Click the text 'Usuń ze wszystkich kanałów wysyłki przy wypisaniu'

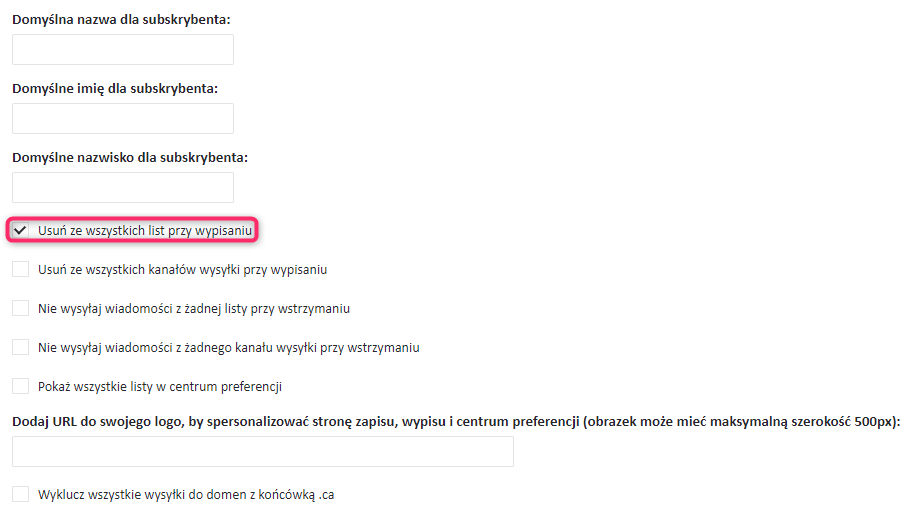tap(182, 269)
